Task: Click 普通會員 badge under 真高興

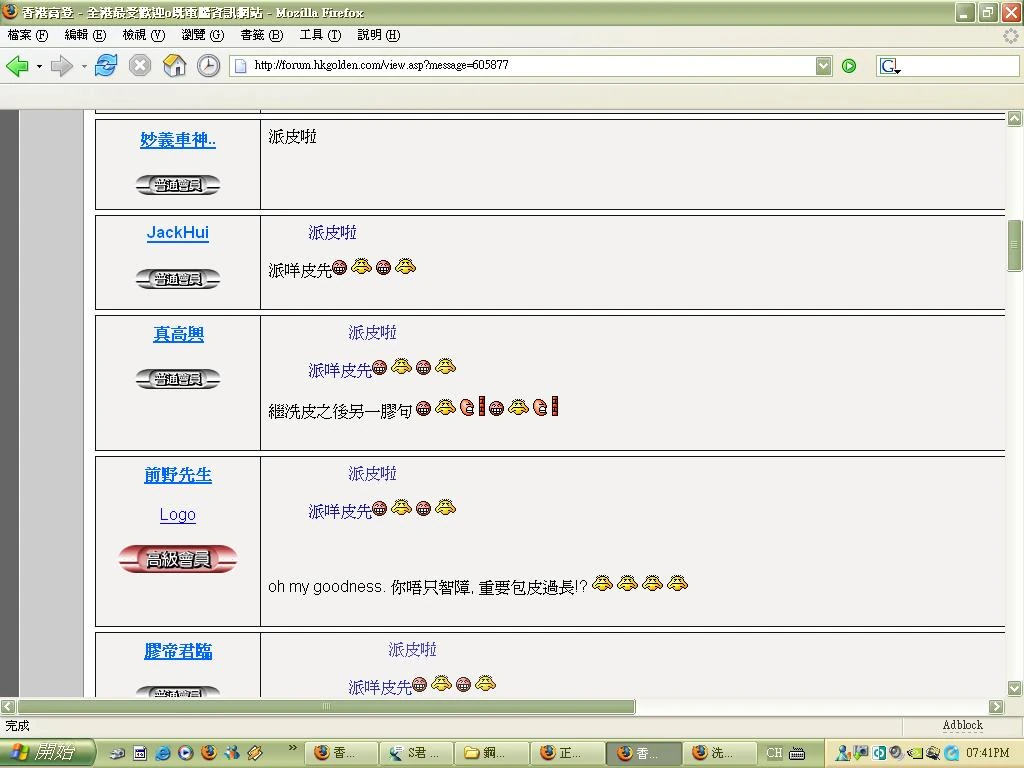Action: point(178,379)
